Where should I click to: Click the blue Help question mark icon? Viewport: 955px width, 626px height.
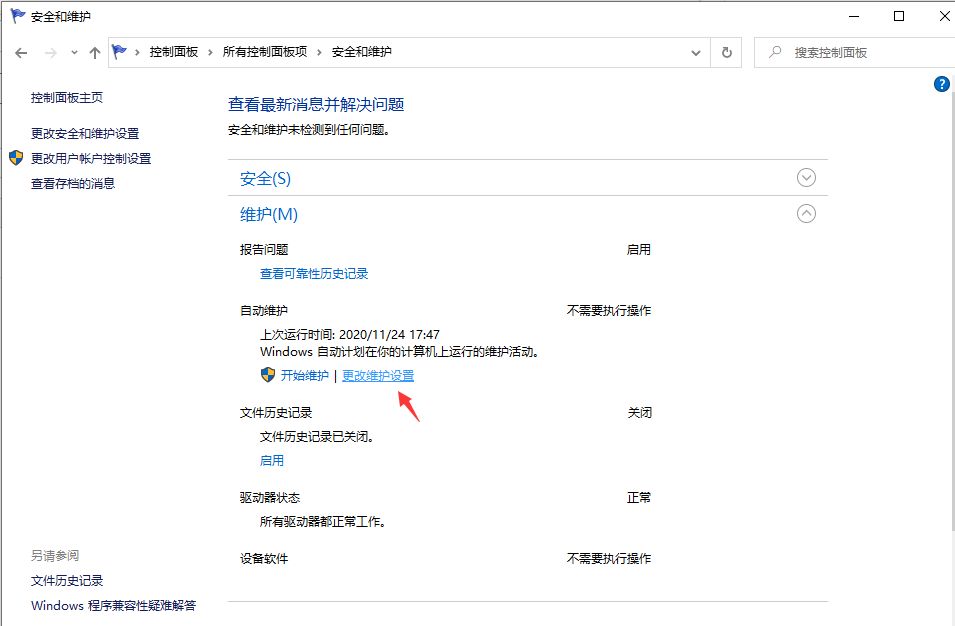point(941,84)
